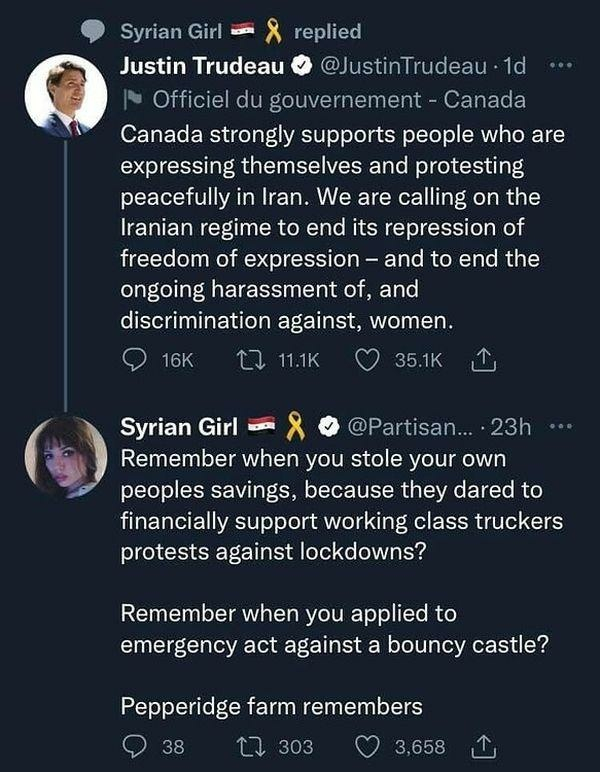Open more options on Syrian Girl's reply
The width and height of the screenshot is (600, 772).
[x=561, y=427]
